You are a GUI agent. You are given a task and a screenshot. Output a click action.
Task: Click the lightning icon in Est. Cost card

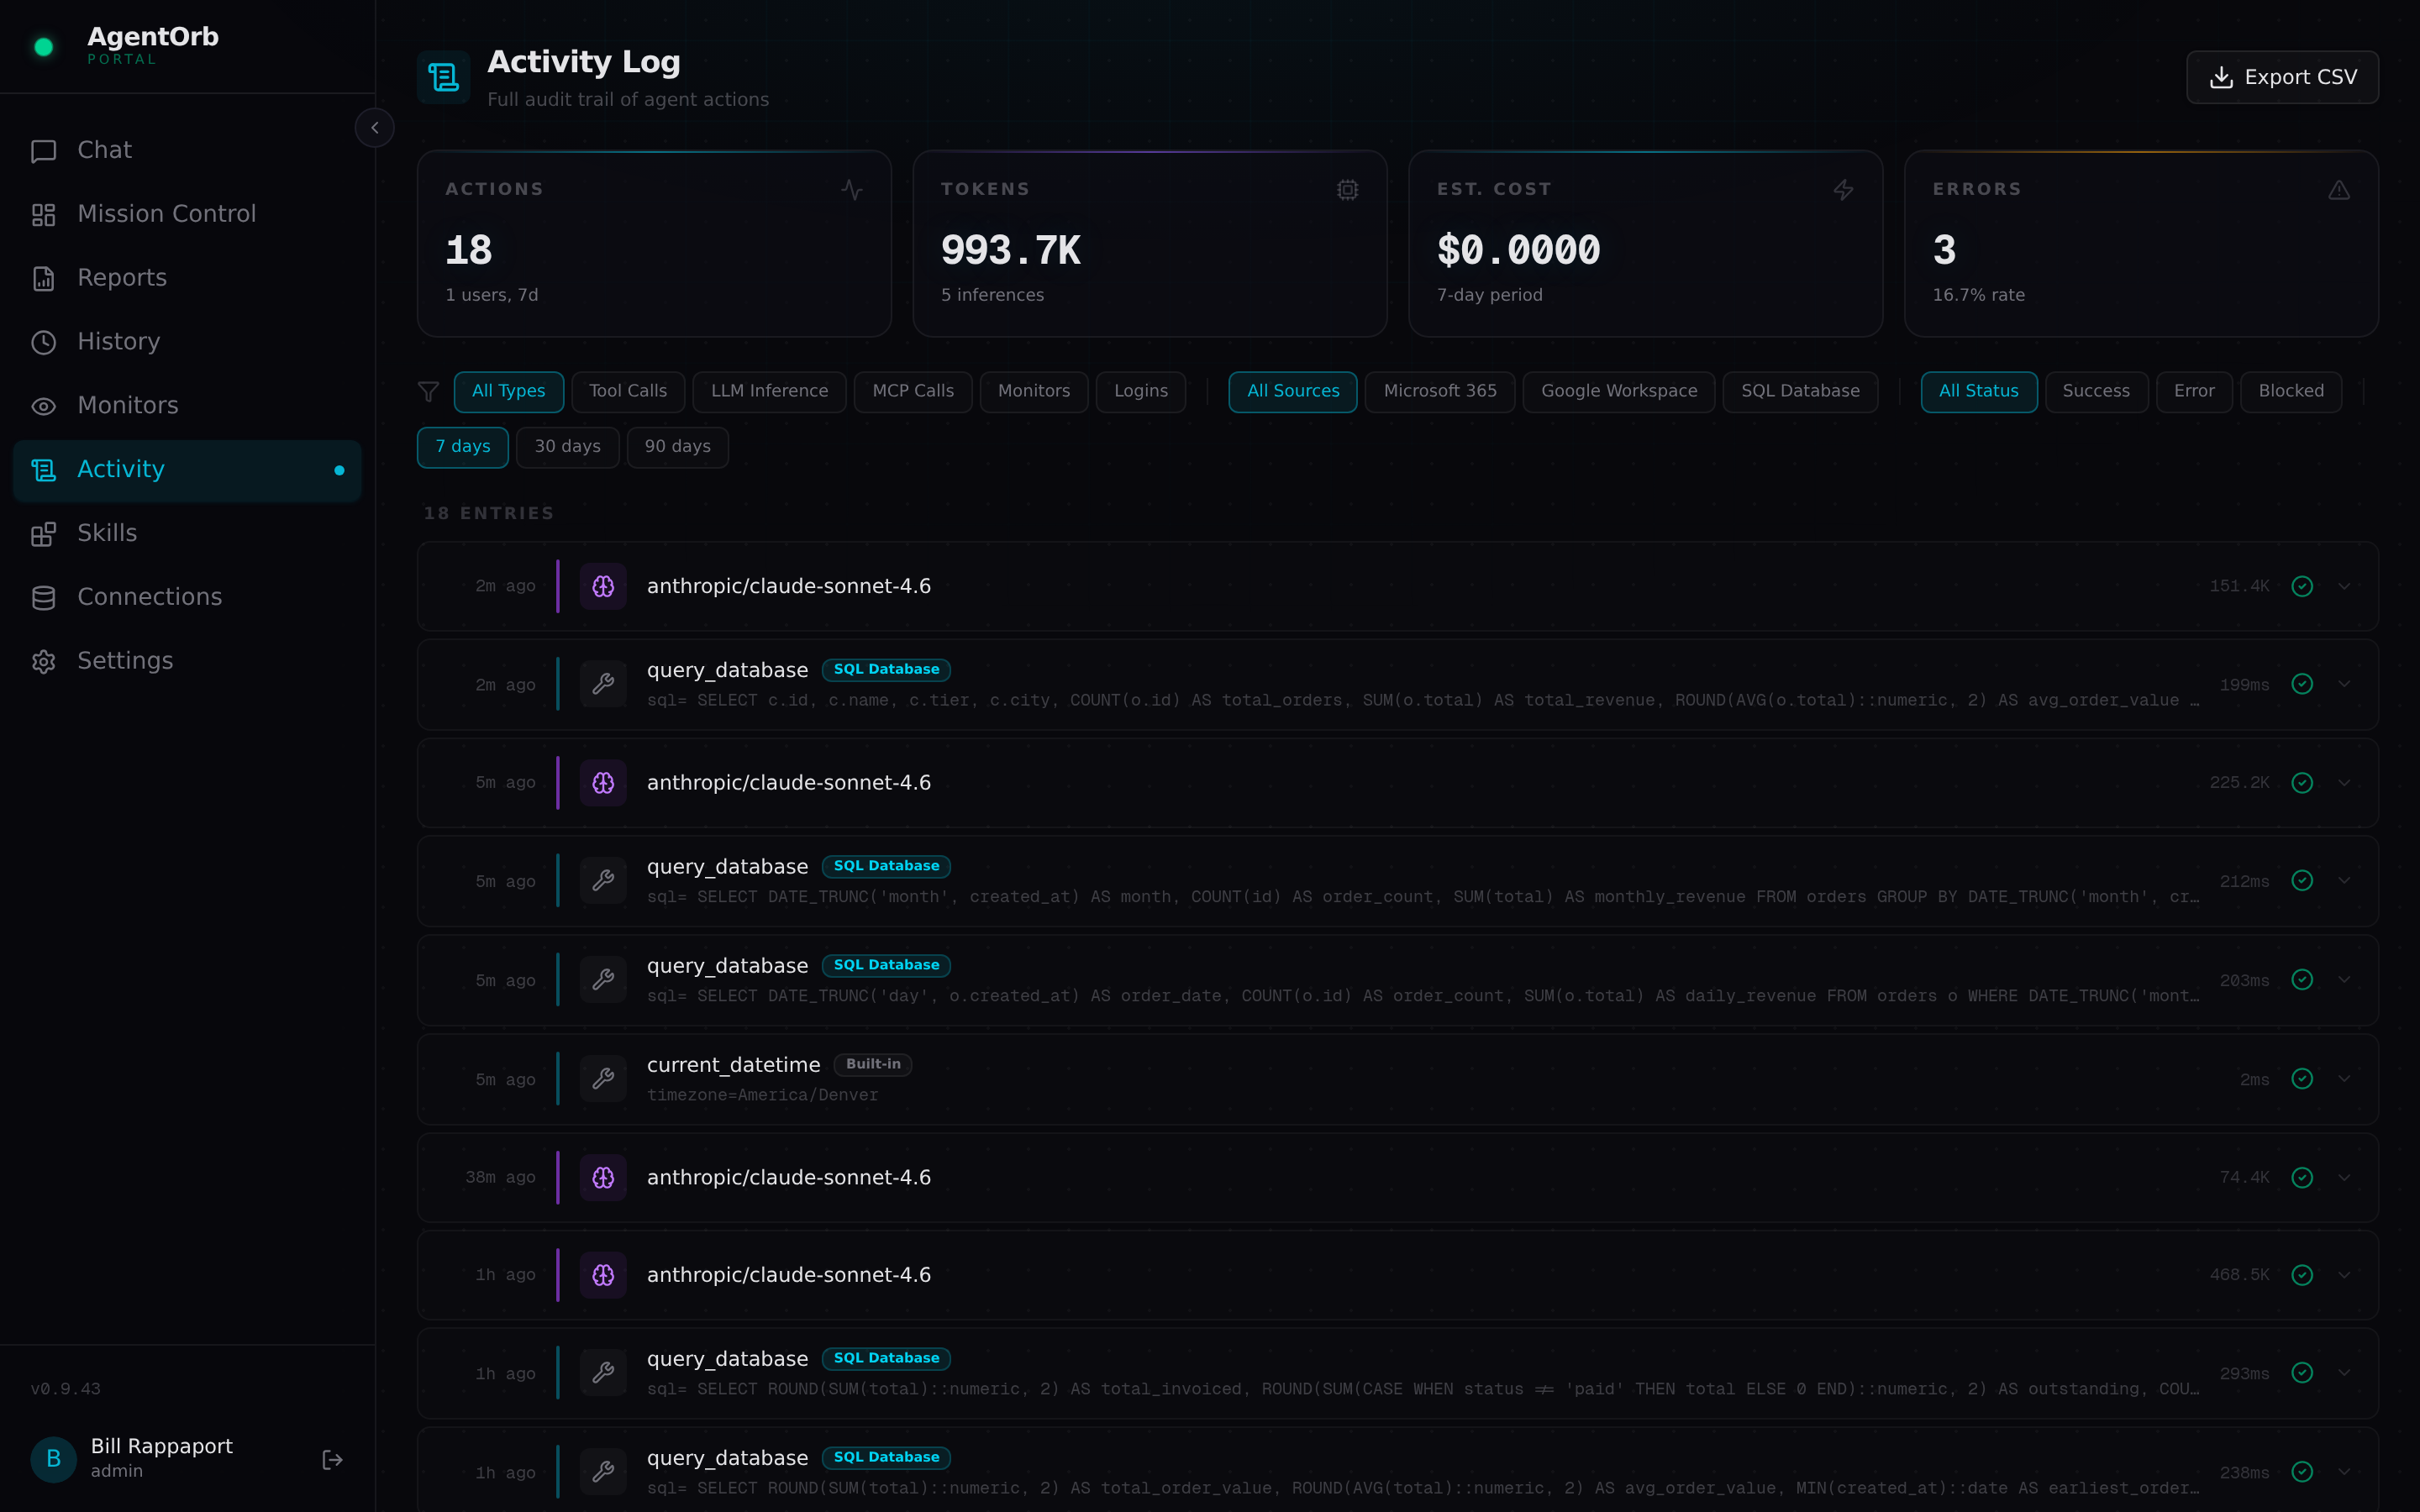coord(1843,190)
